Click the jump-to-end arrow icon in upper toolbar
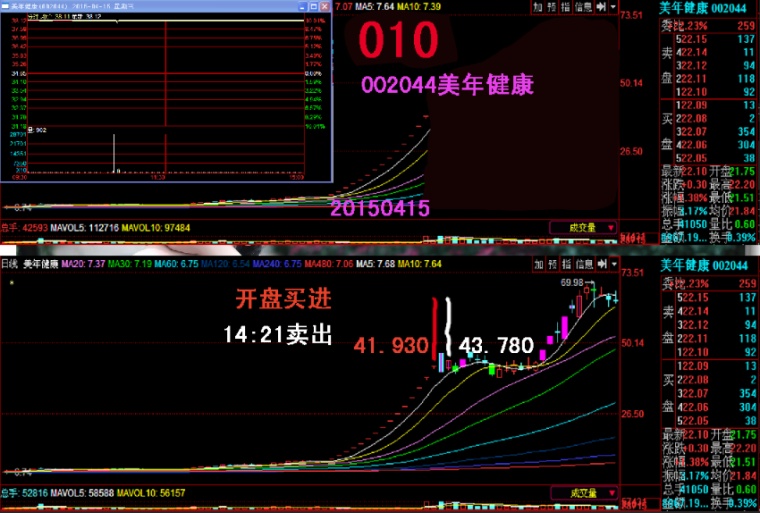The image size is (760, 513). pyautogui.click(x=602, y=6)
